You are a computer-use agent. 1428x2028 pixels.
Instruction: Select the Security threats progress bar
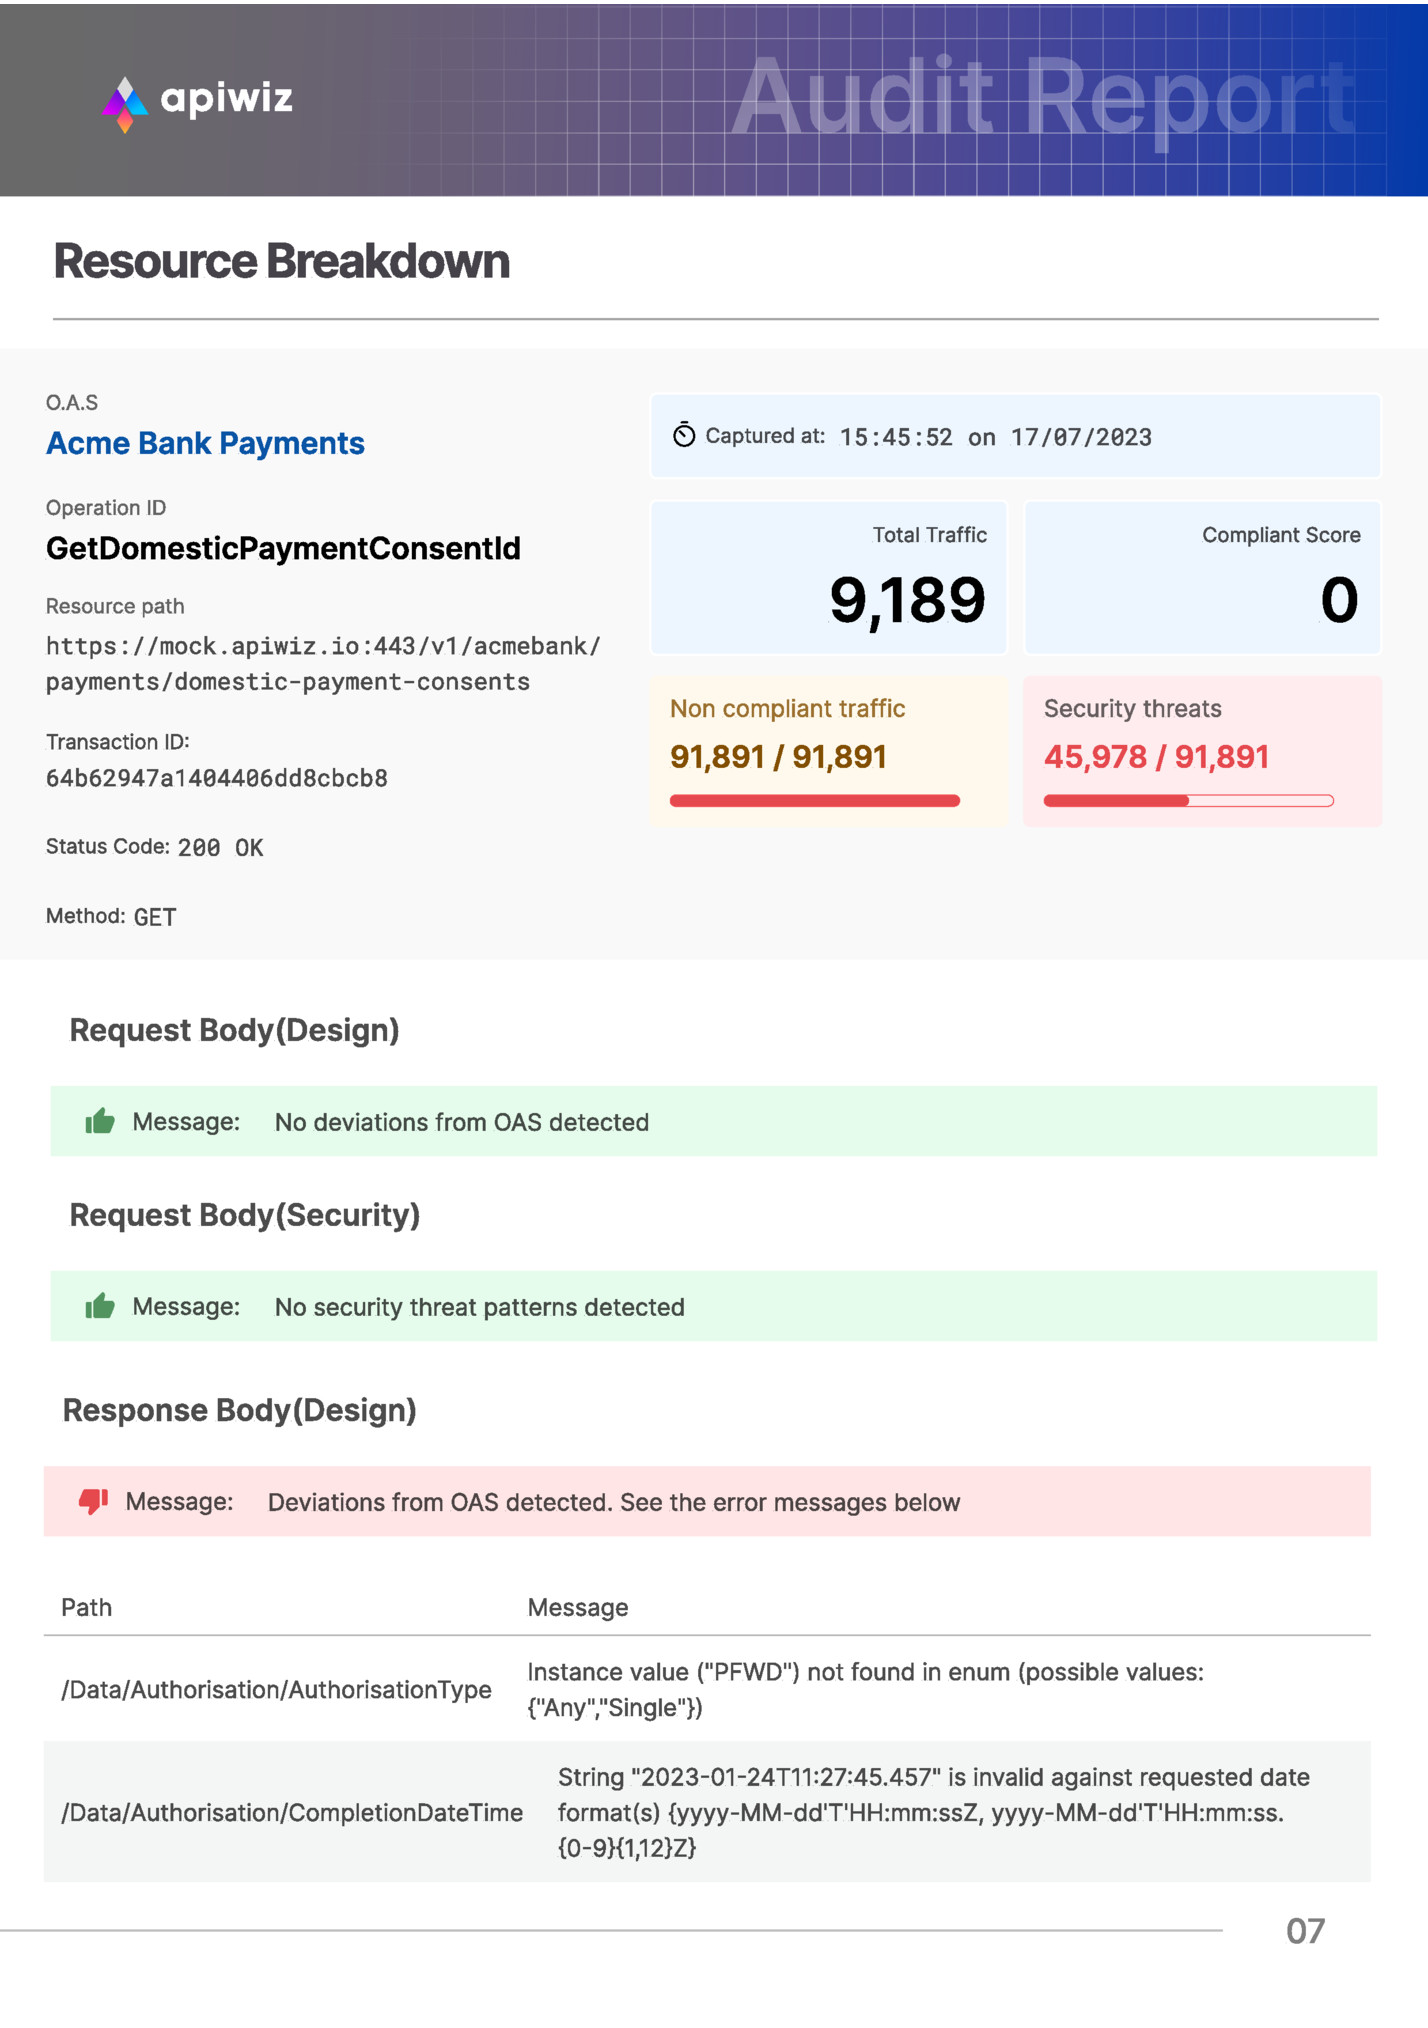[1188, 800]
